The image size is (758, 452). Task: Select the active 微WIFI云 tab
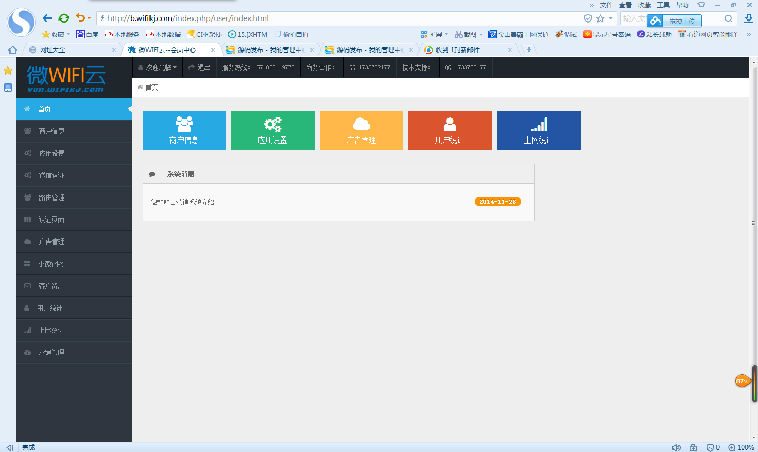[167, 50]
